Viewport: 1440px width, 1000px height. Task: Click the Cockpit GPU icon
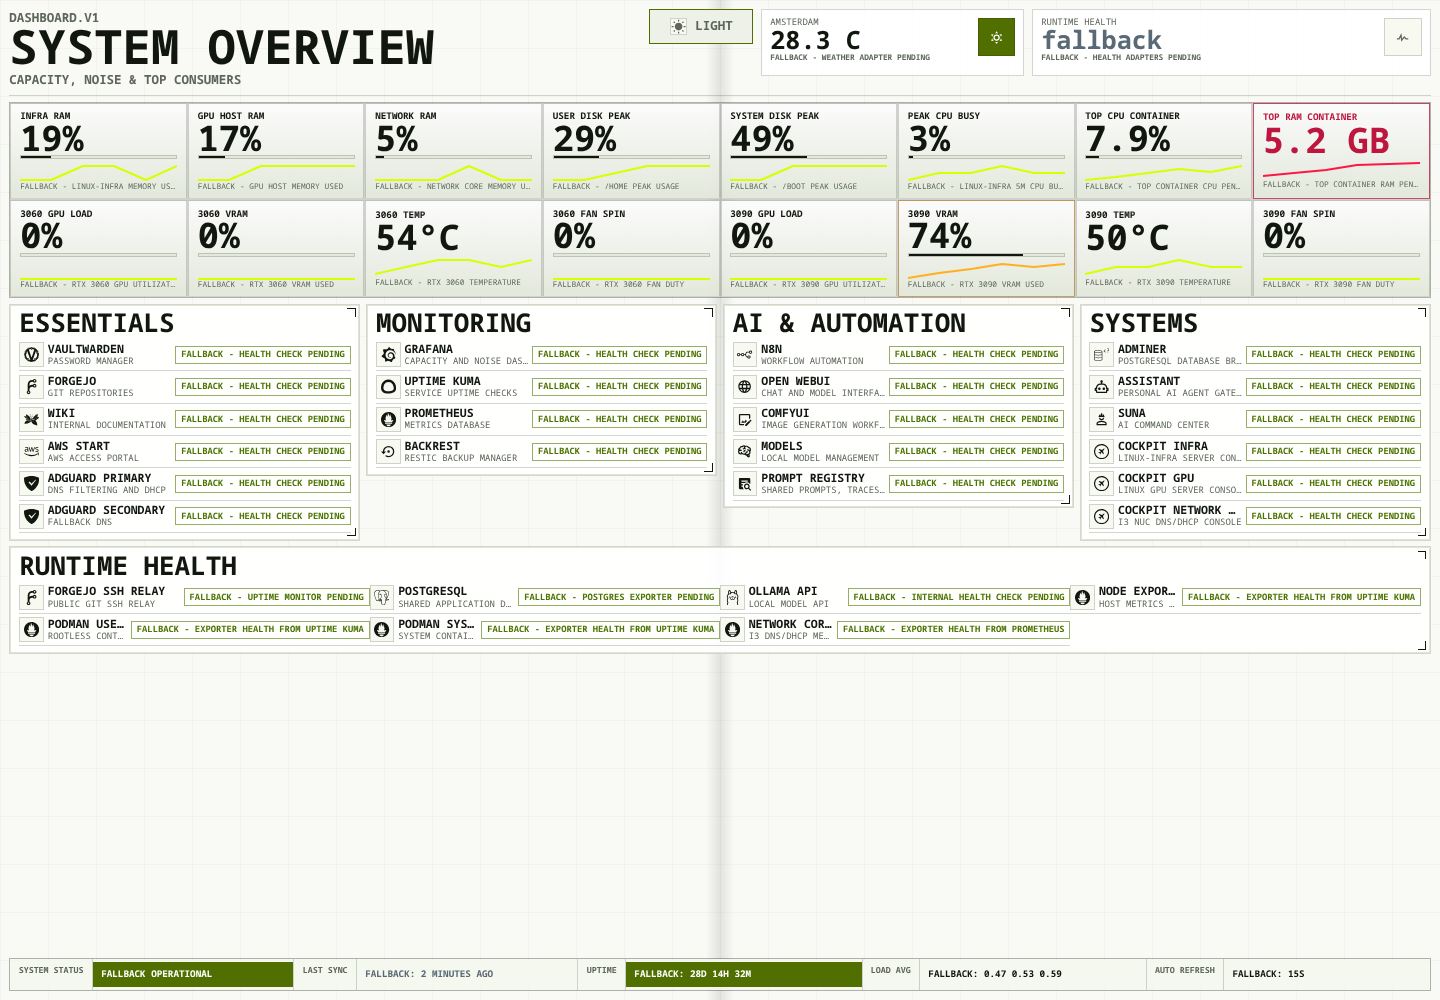(1101, 483)
